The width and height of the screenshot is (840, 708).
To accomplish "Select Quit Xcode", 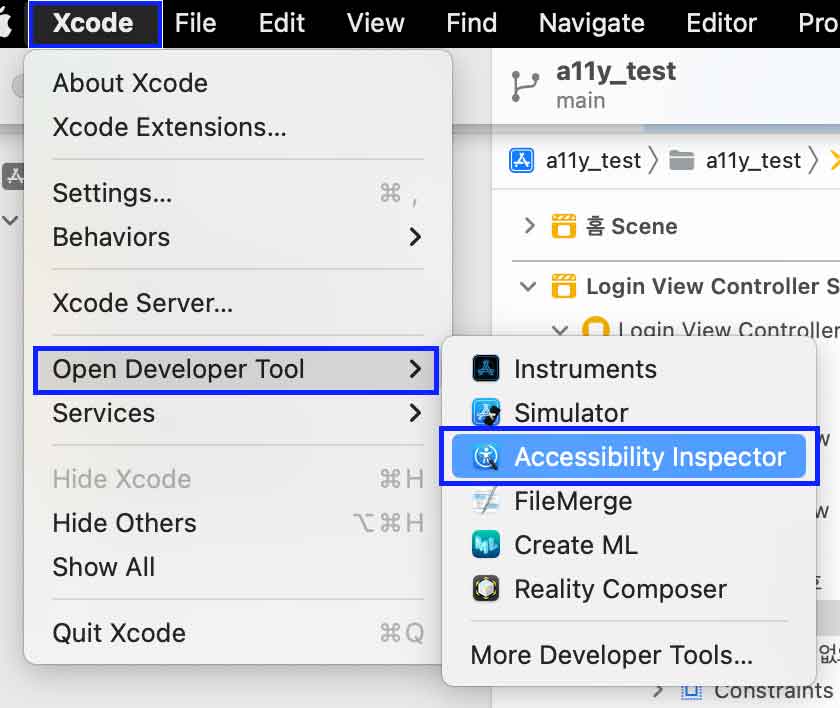I will click(x=237, y=632).
